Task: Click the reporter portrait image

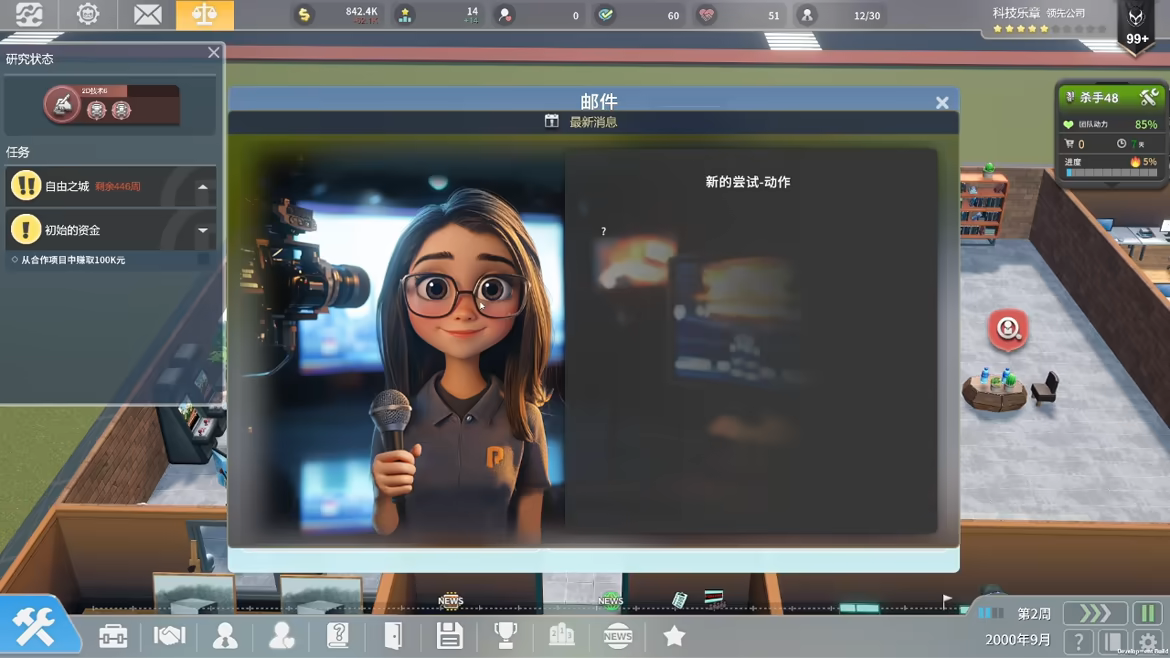Action: 401,343
